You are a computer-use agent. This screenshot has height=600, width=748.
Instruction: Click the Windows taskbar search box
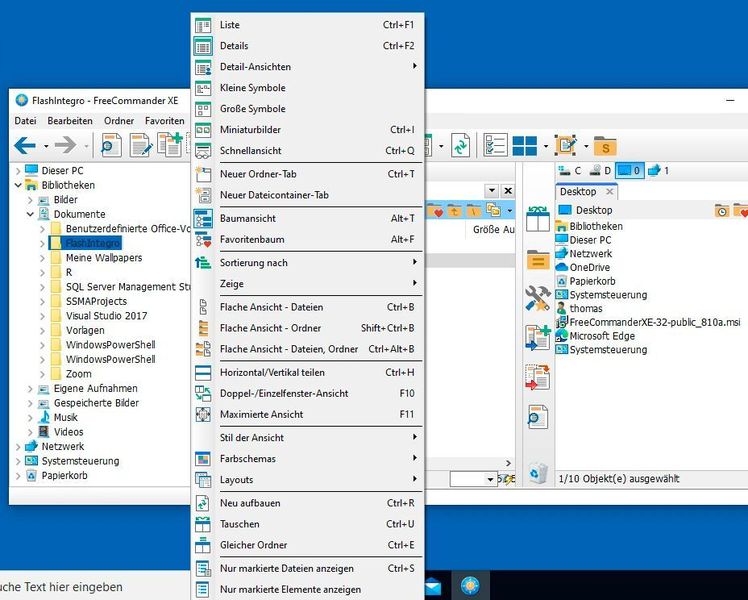coord(94,587)
